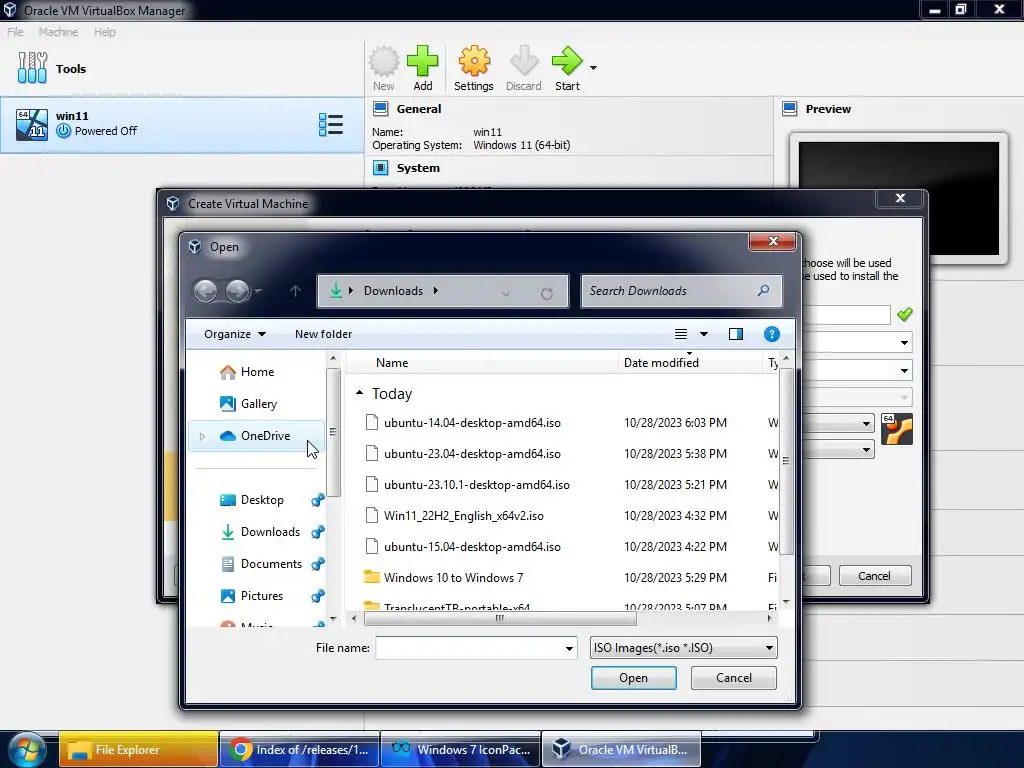The width and height of the screenshot is (1024, 768).
Task: Open Settings gear in VirtualBox toolbar
Action: [x=474, y=61]
